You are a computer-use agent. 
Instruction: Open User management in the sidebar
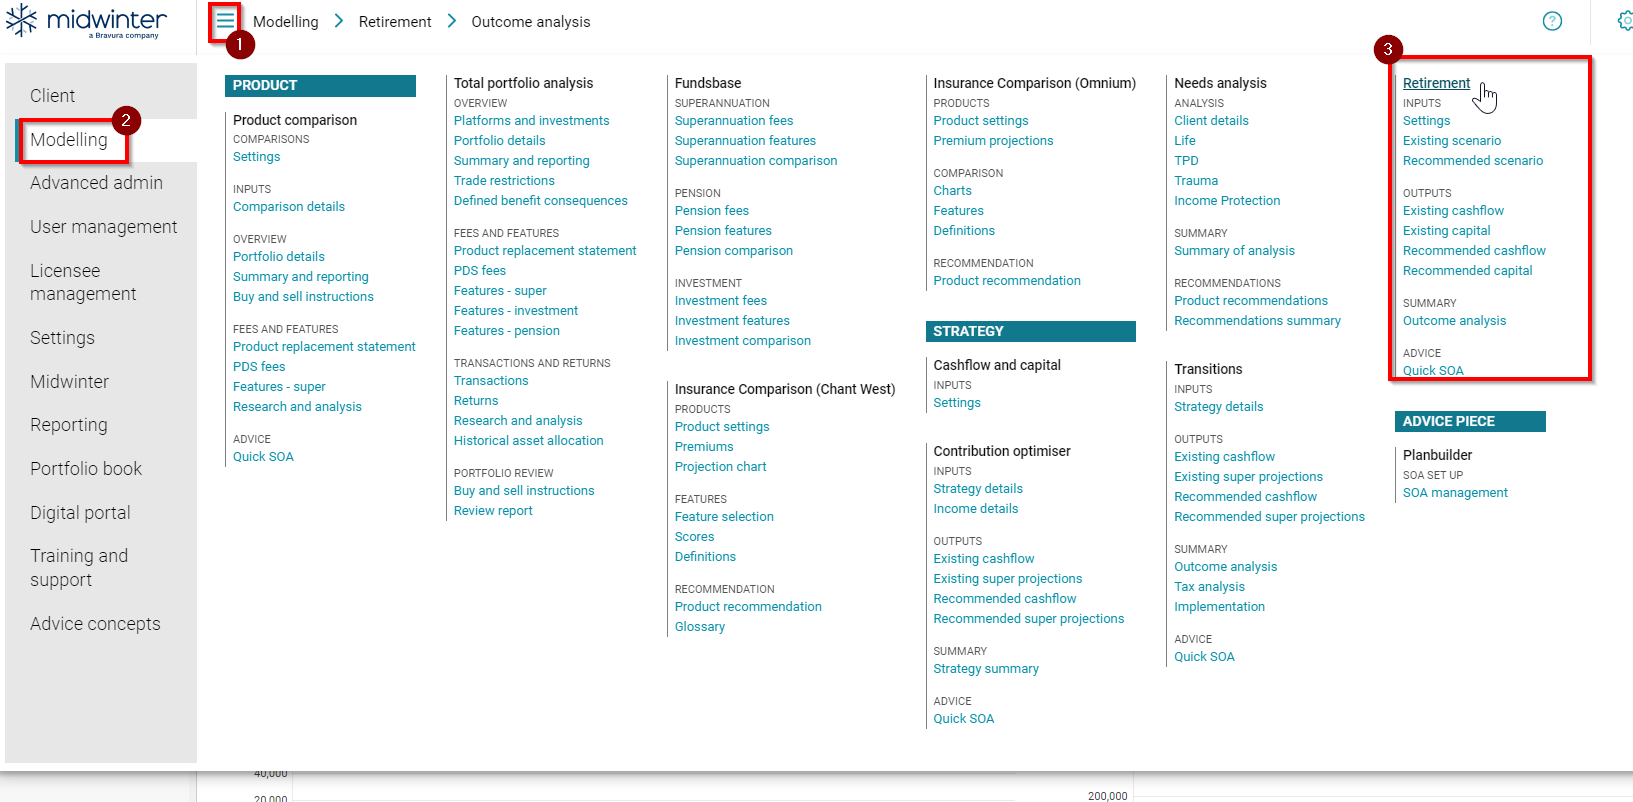point(104,227)
